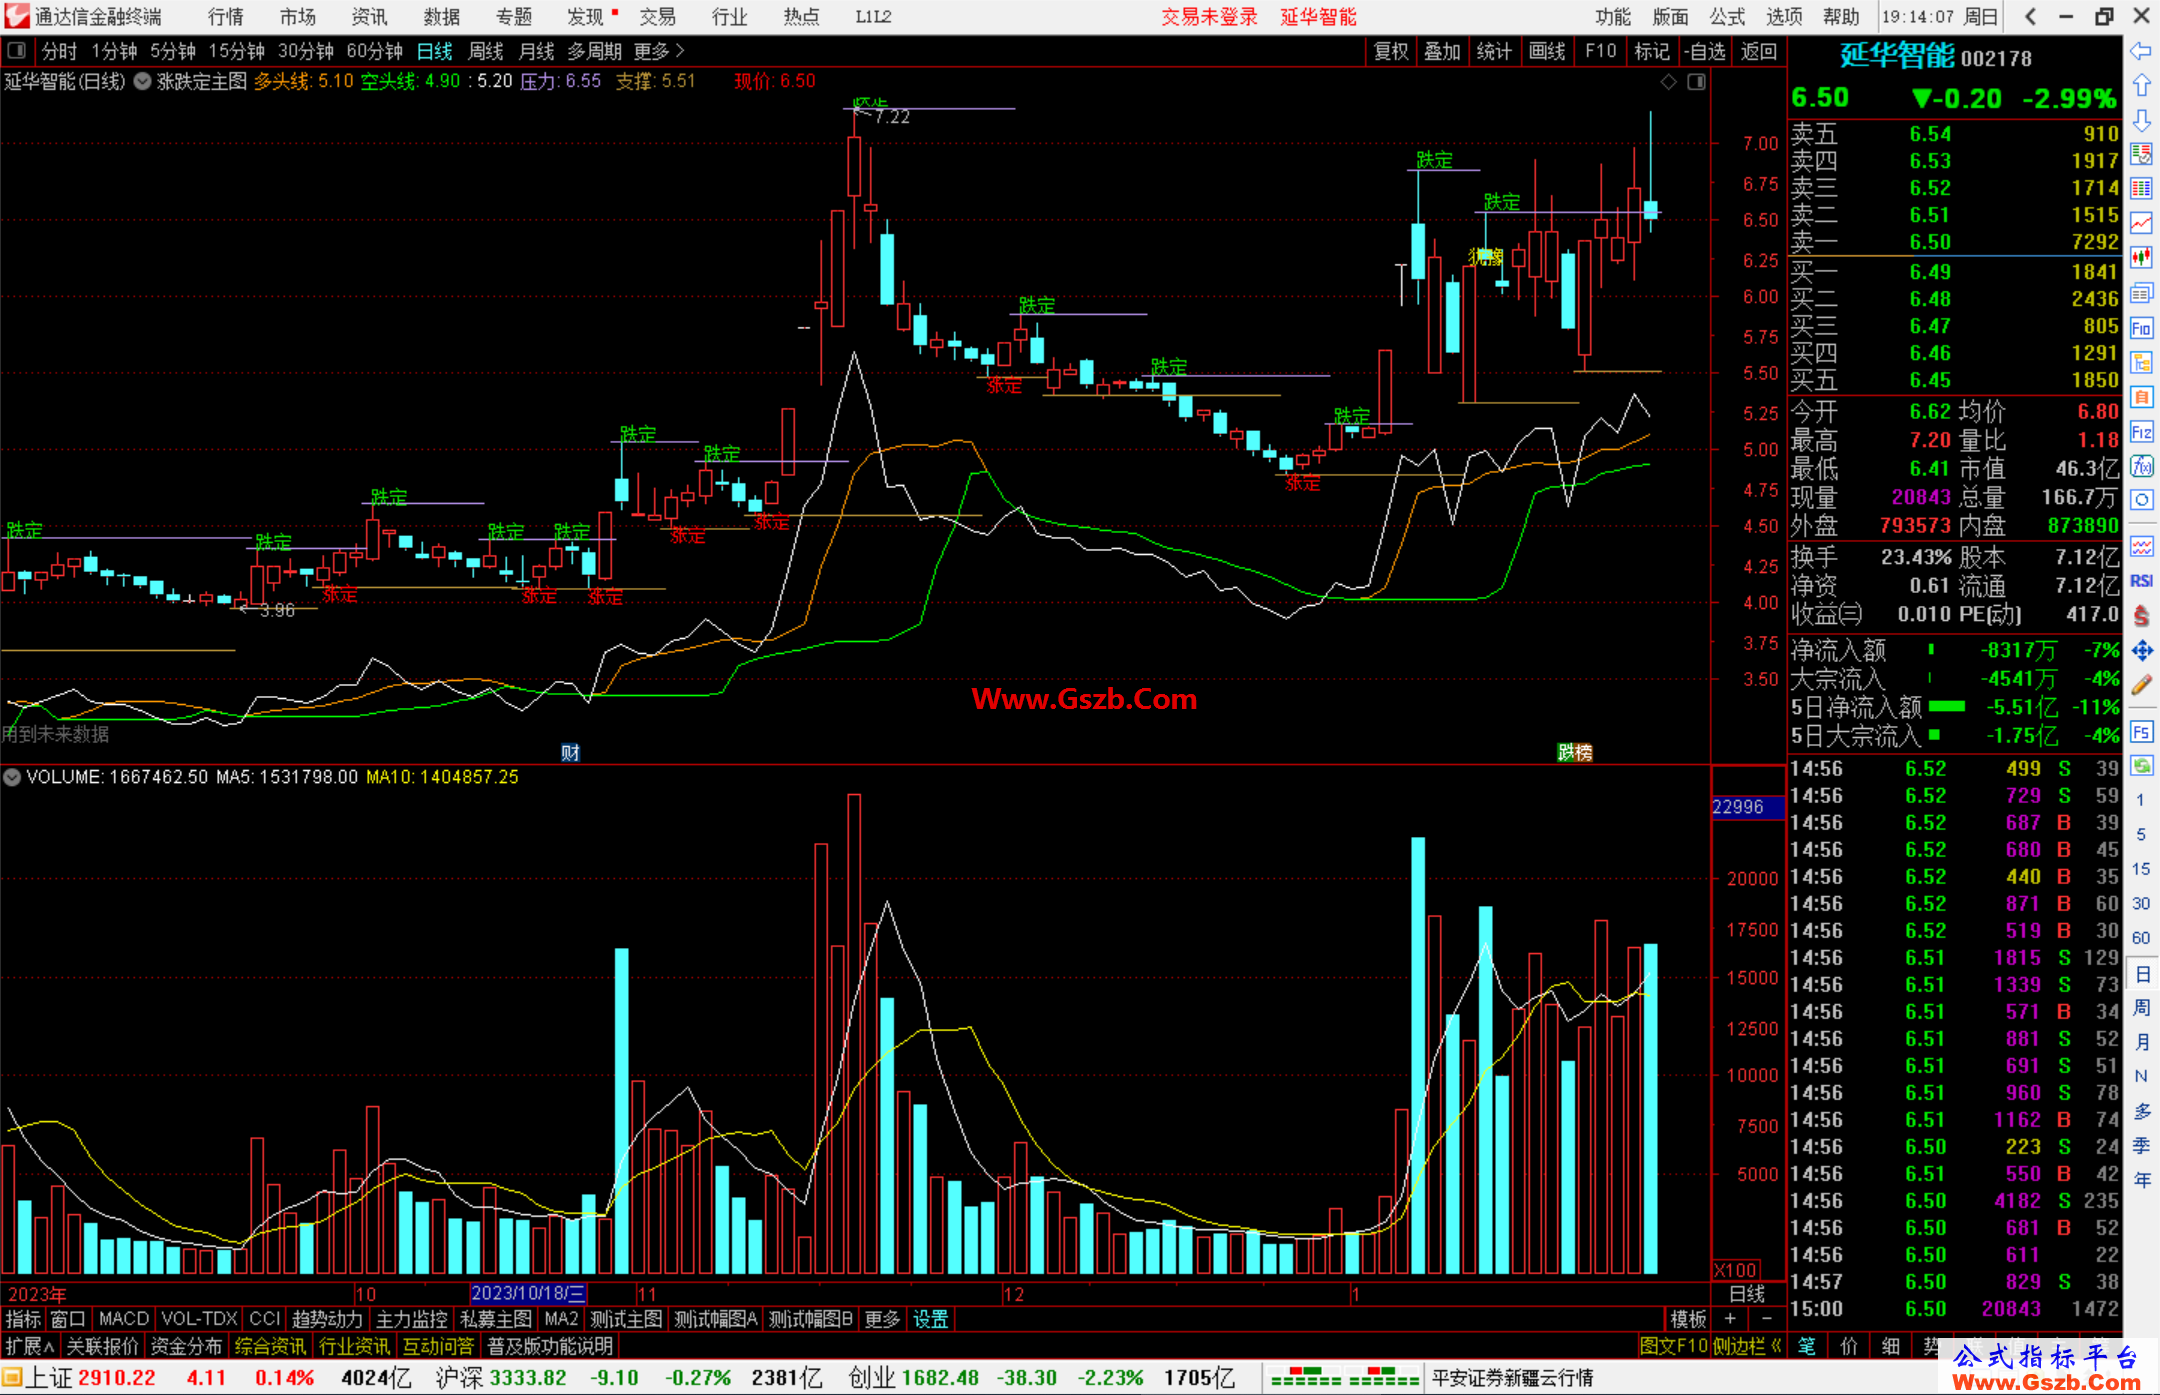Viewport: 2160px width, 1395px height.
Task: Open the 公式 menu
Action: point(1727,17)
